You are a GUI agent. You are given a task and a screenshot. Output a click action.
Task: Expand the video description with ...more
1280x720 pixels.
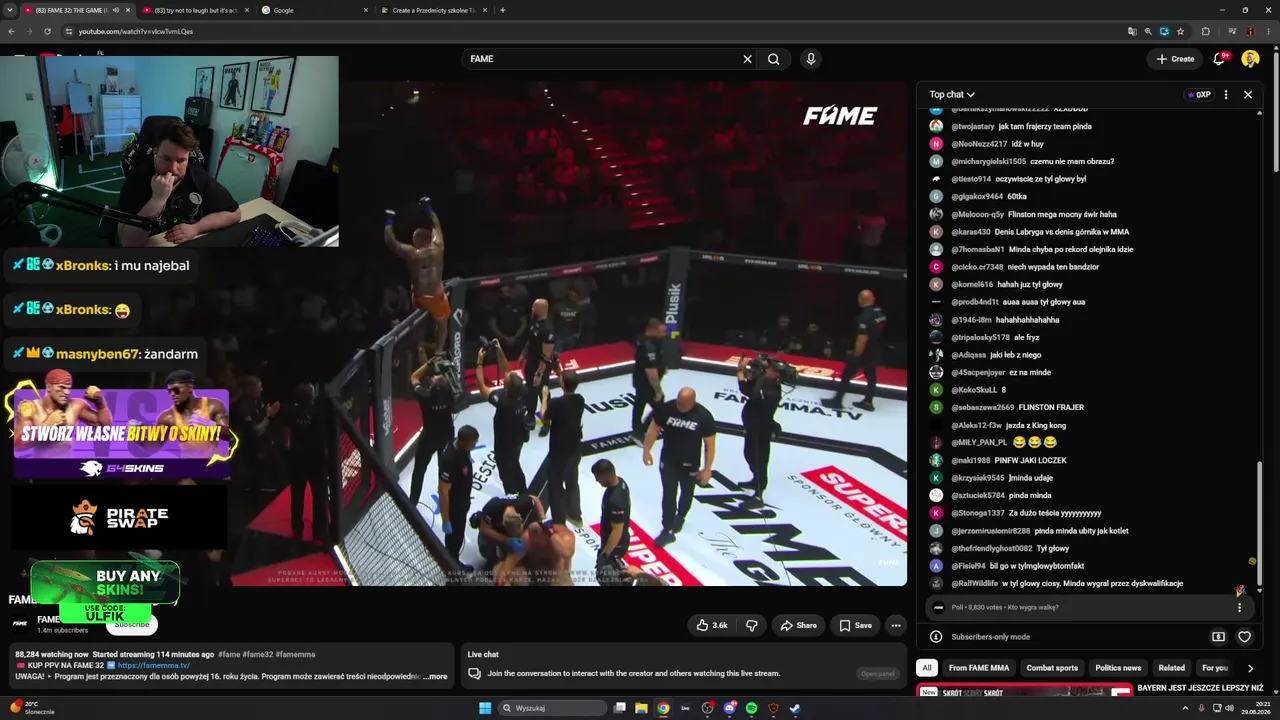436,677
